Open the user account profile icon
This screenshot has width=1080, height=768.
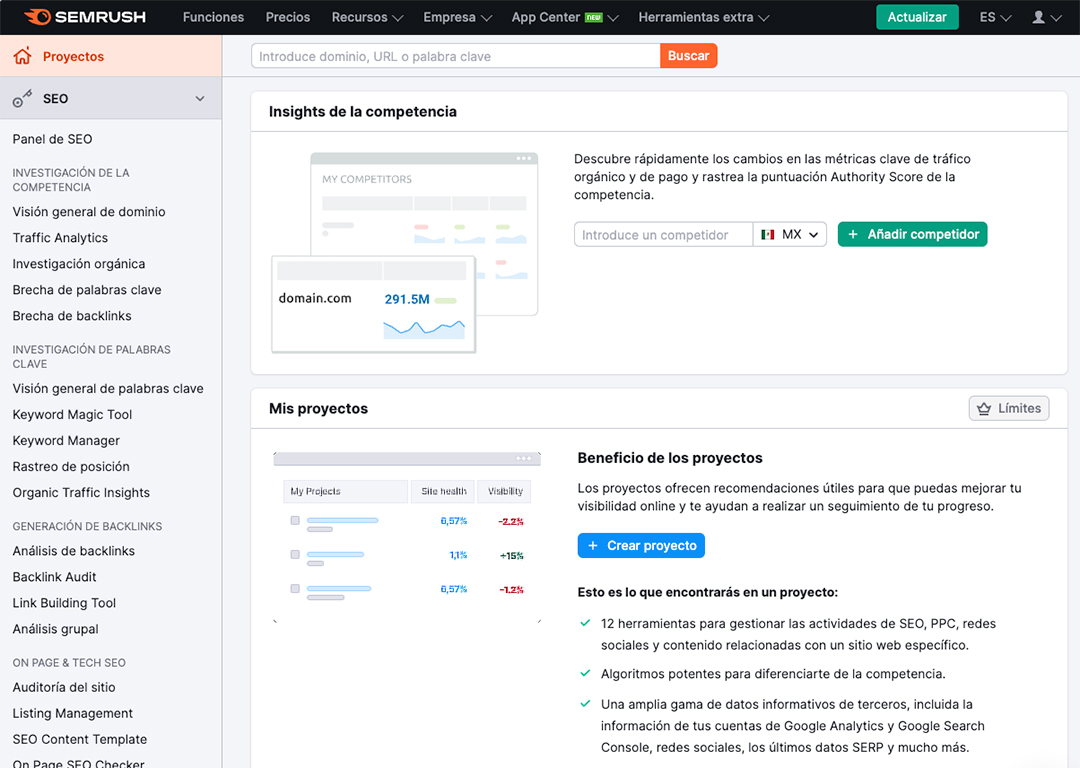coord(1038,17)
